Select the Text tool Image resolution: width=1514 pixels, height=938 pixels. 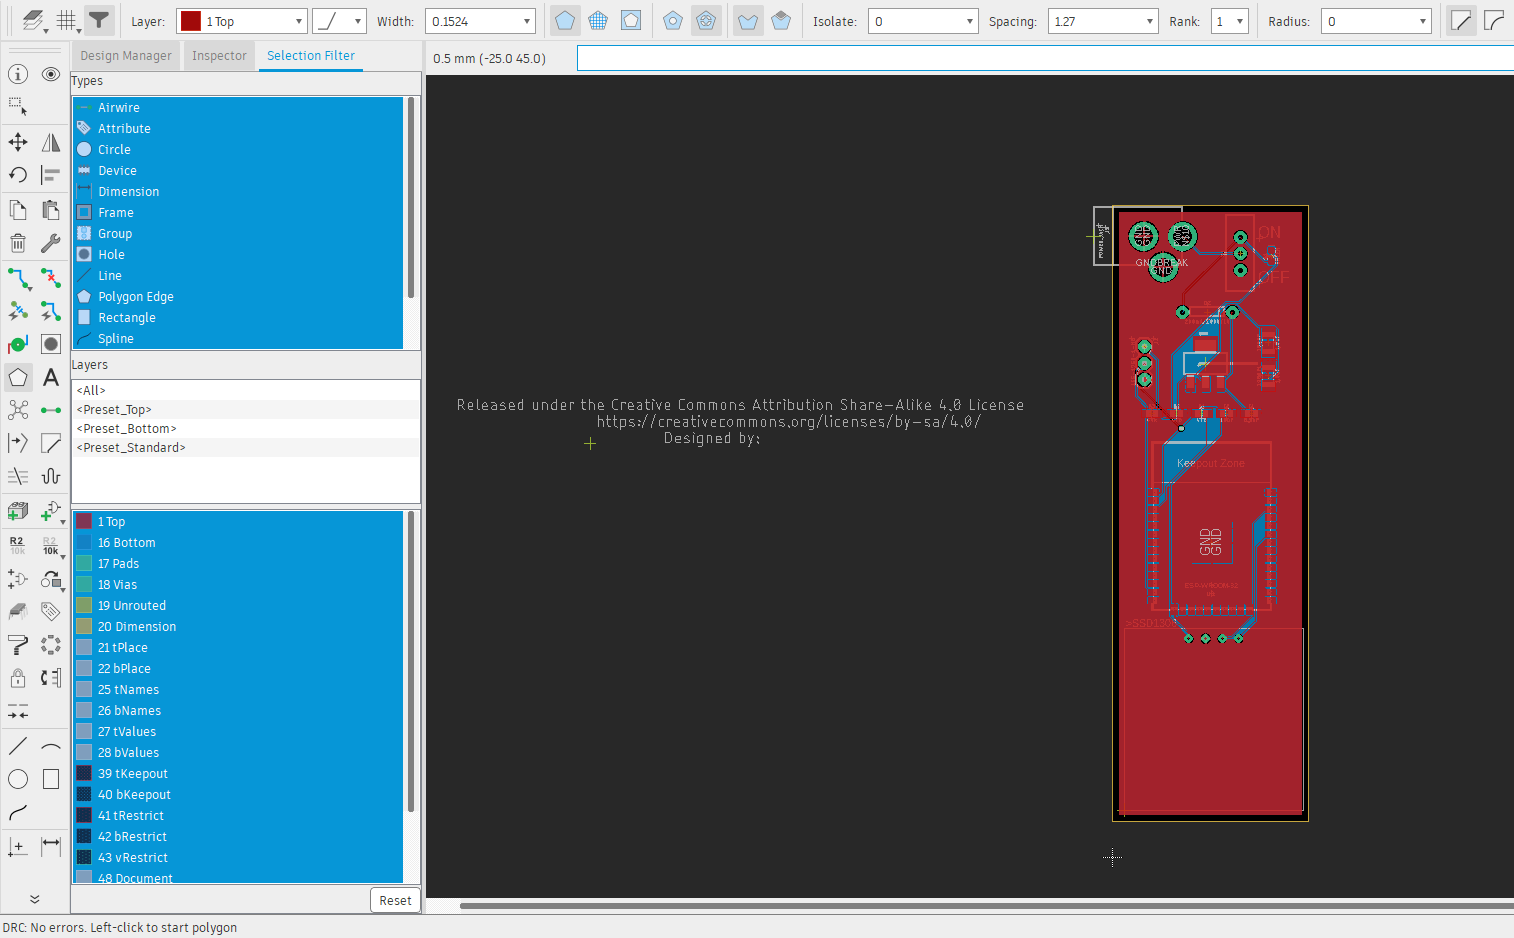(51, 378)
